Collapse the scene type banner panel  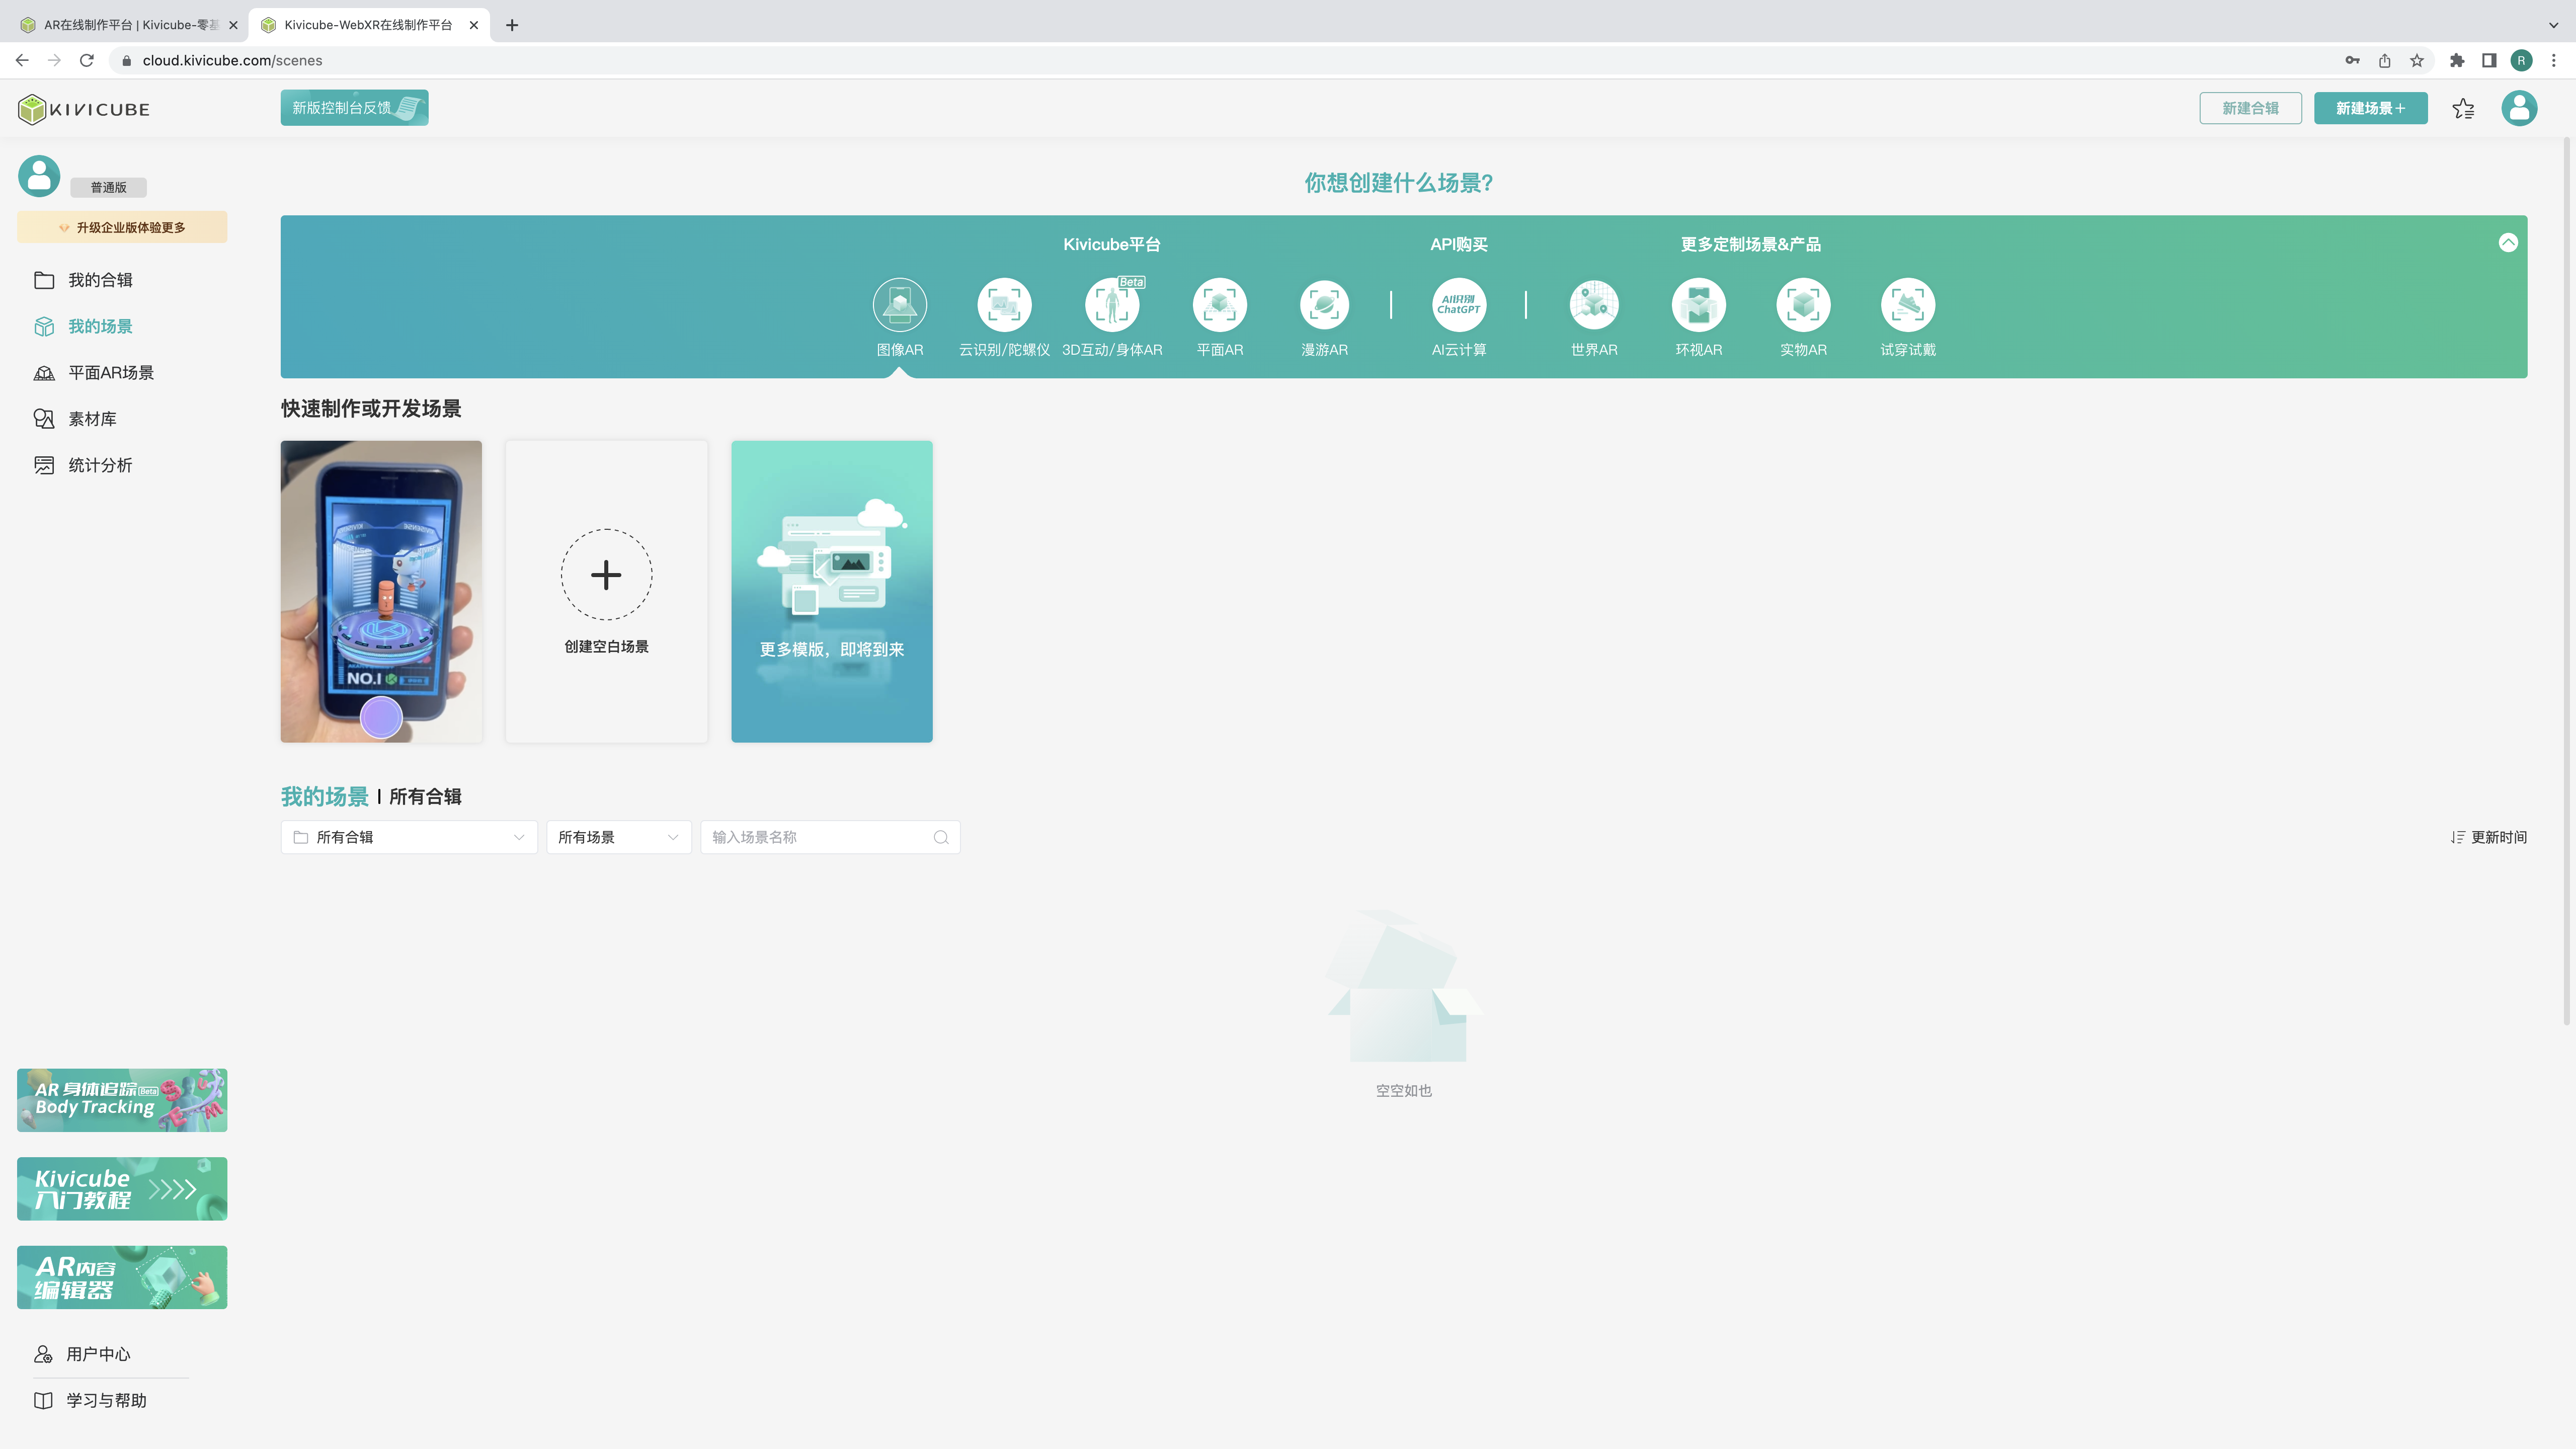(2507, 243)
